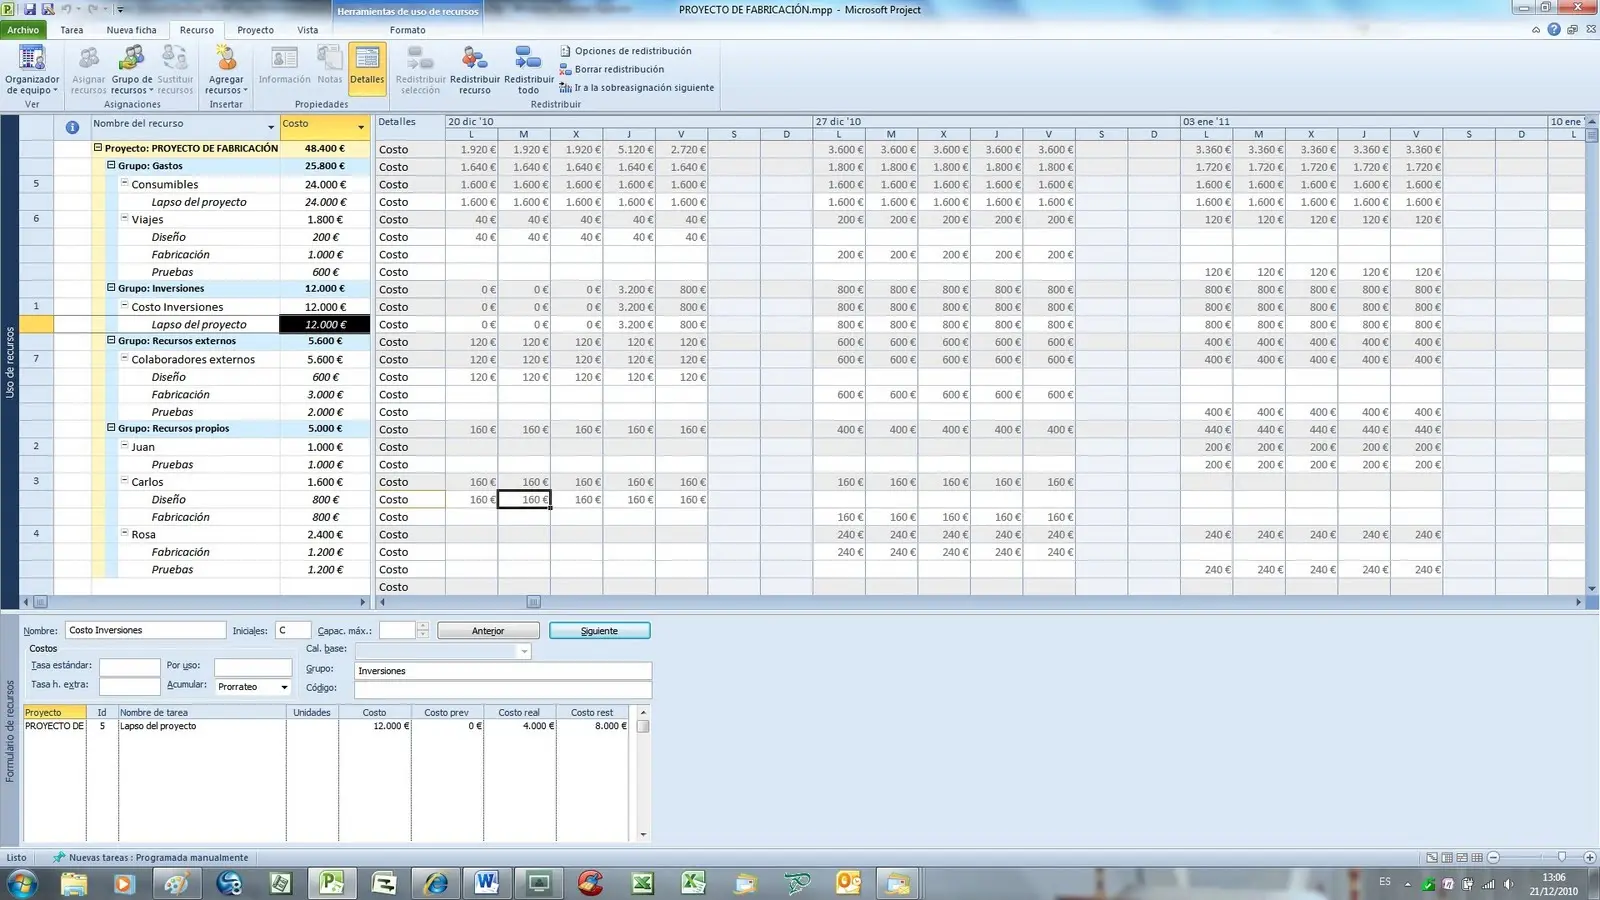This screenshot has height=900, width=1600.
Task: Click the Asignar recursos icon
Action: [x=88, y=70]
